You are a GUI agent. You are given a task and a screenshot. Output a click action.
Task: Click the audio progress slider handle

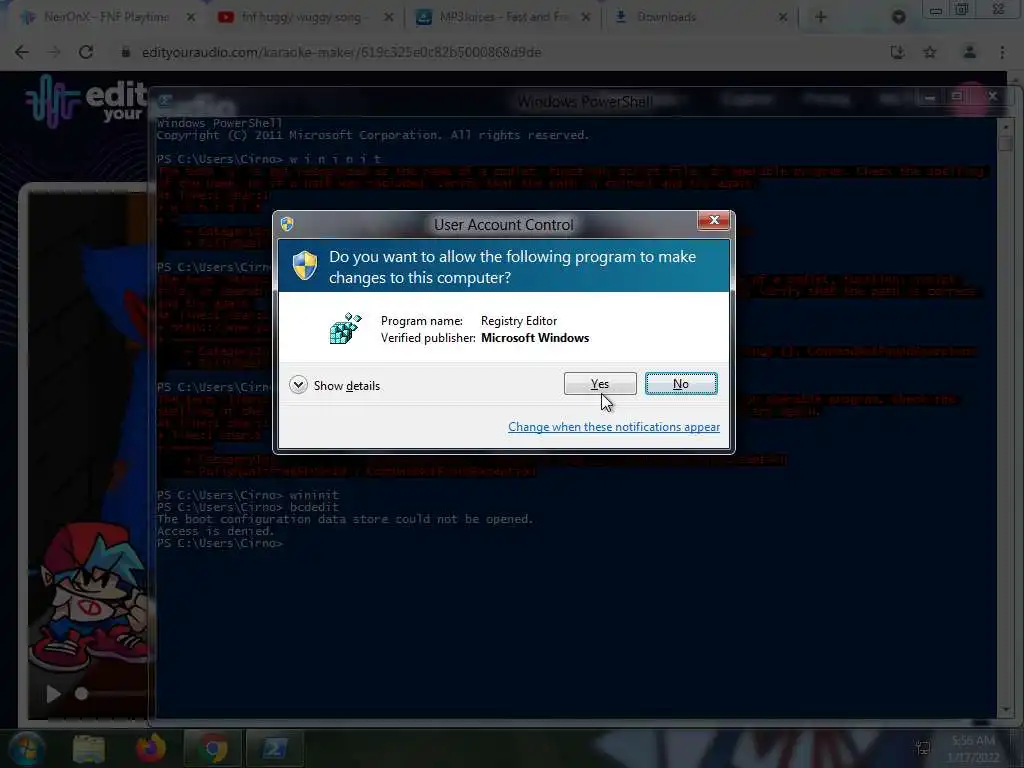pyautogui.click(x=81, y=694)
